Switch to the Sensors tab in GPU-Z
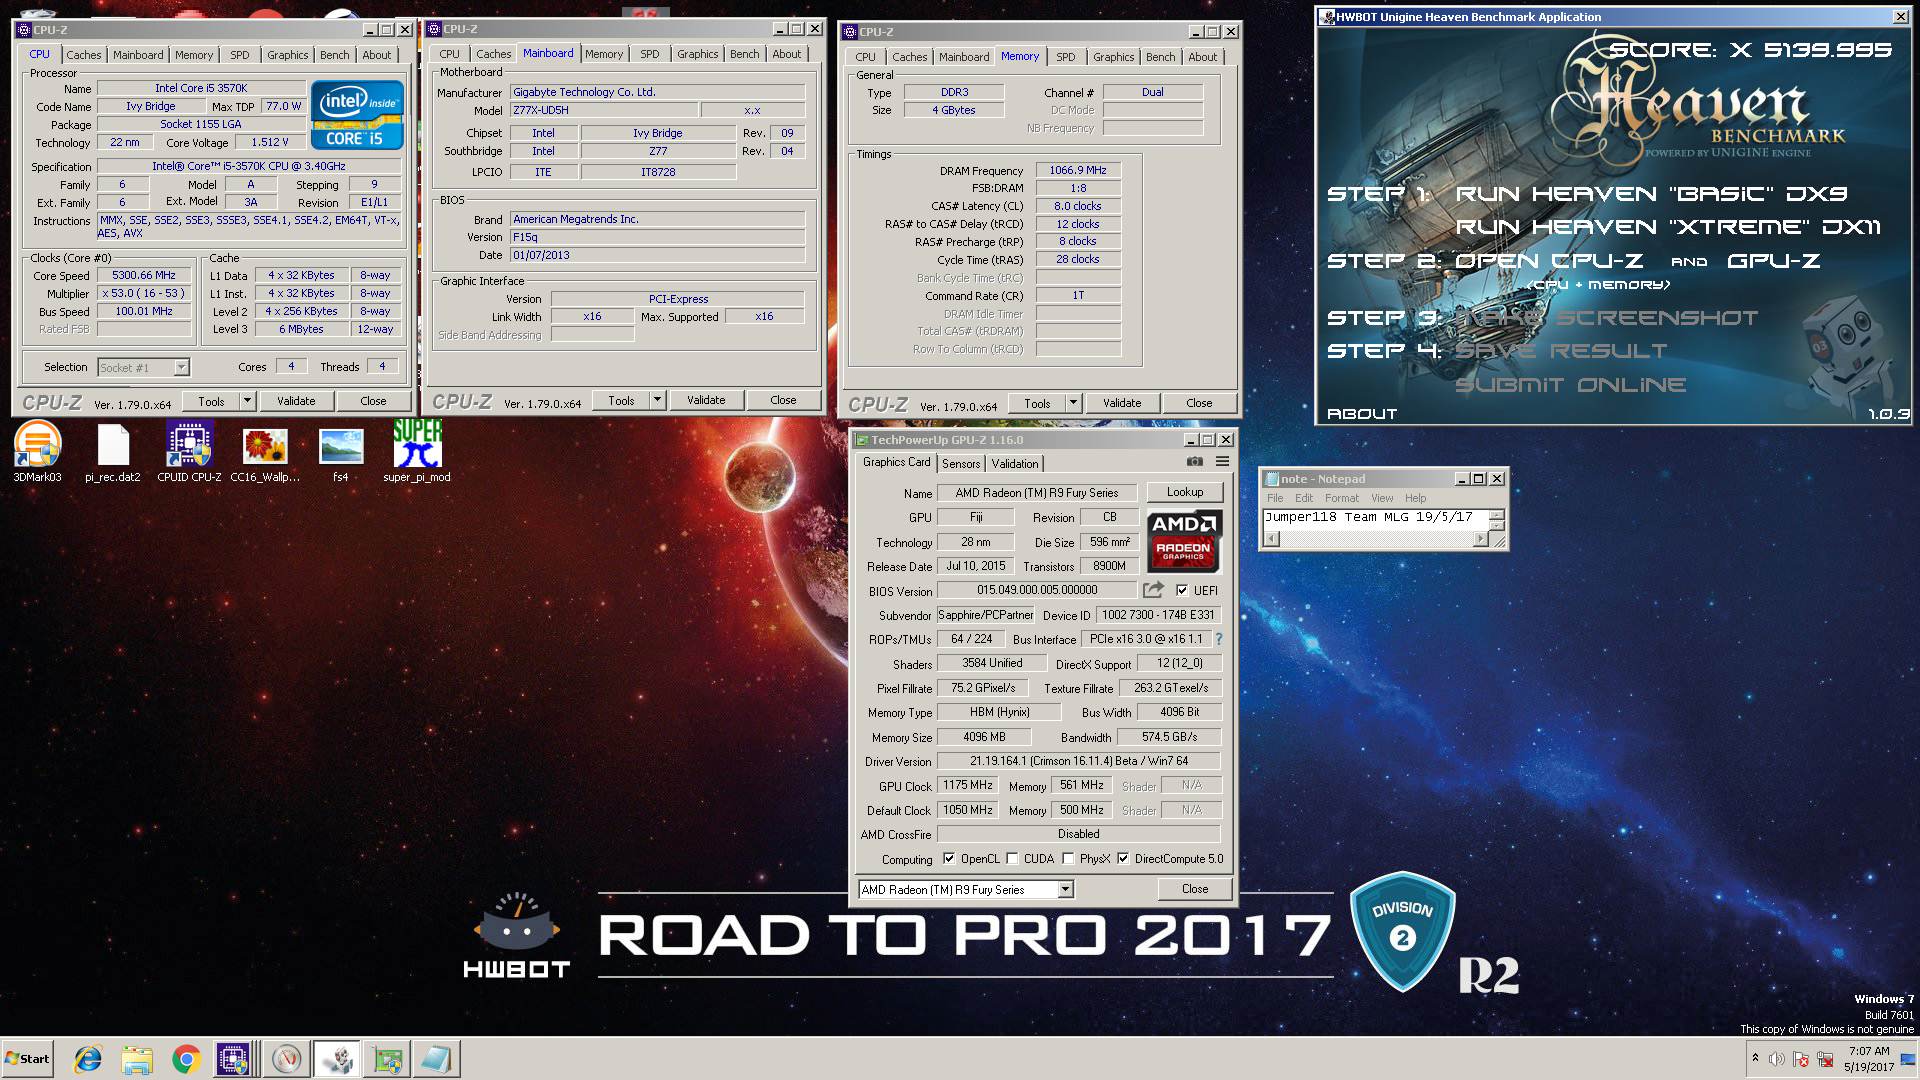This screenshot has width=1920, height=1080. click(961, 463)
